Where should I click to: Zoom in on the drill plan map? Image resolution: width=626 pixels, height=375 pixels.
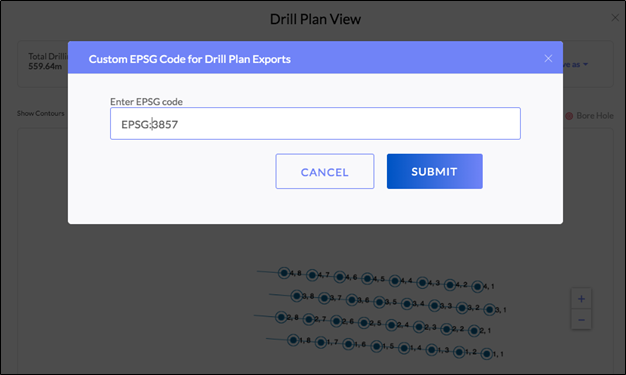point(581,299)
